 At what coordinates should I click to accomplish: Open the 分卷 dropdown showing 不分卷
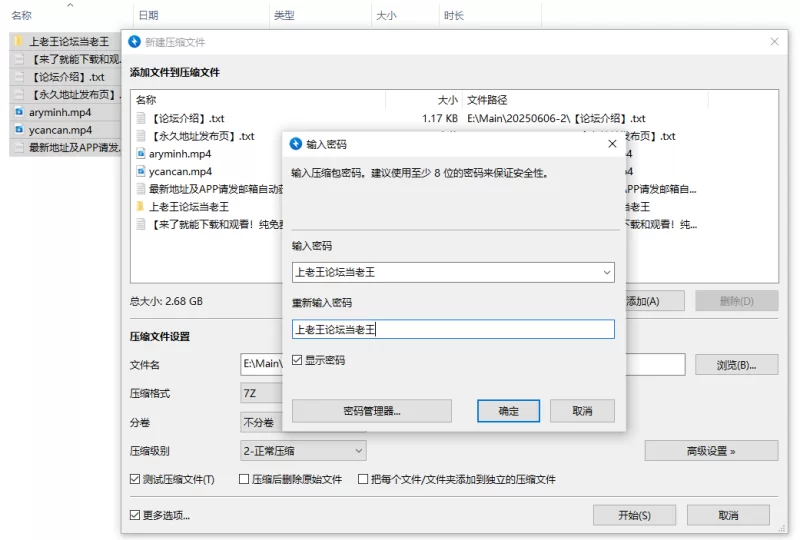(261, 422)
